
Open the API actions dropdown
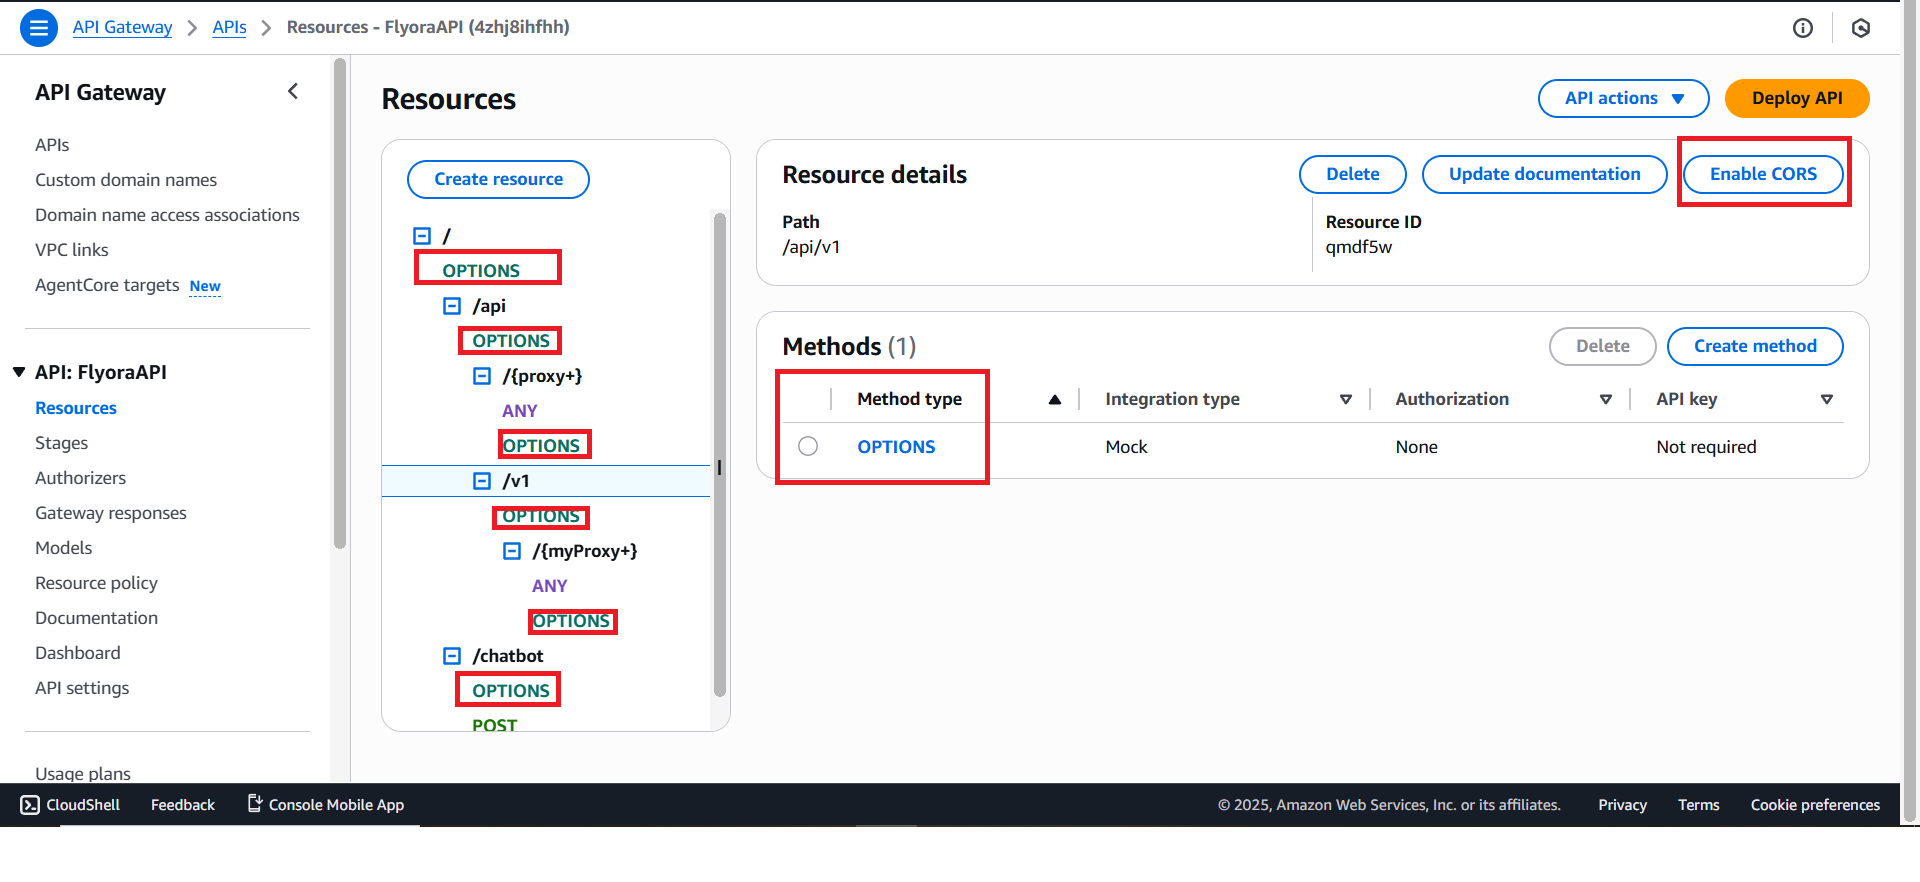(1623, 98)
